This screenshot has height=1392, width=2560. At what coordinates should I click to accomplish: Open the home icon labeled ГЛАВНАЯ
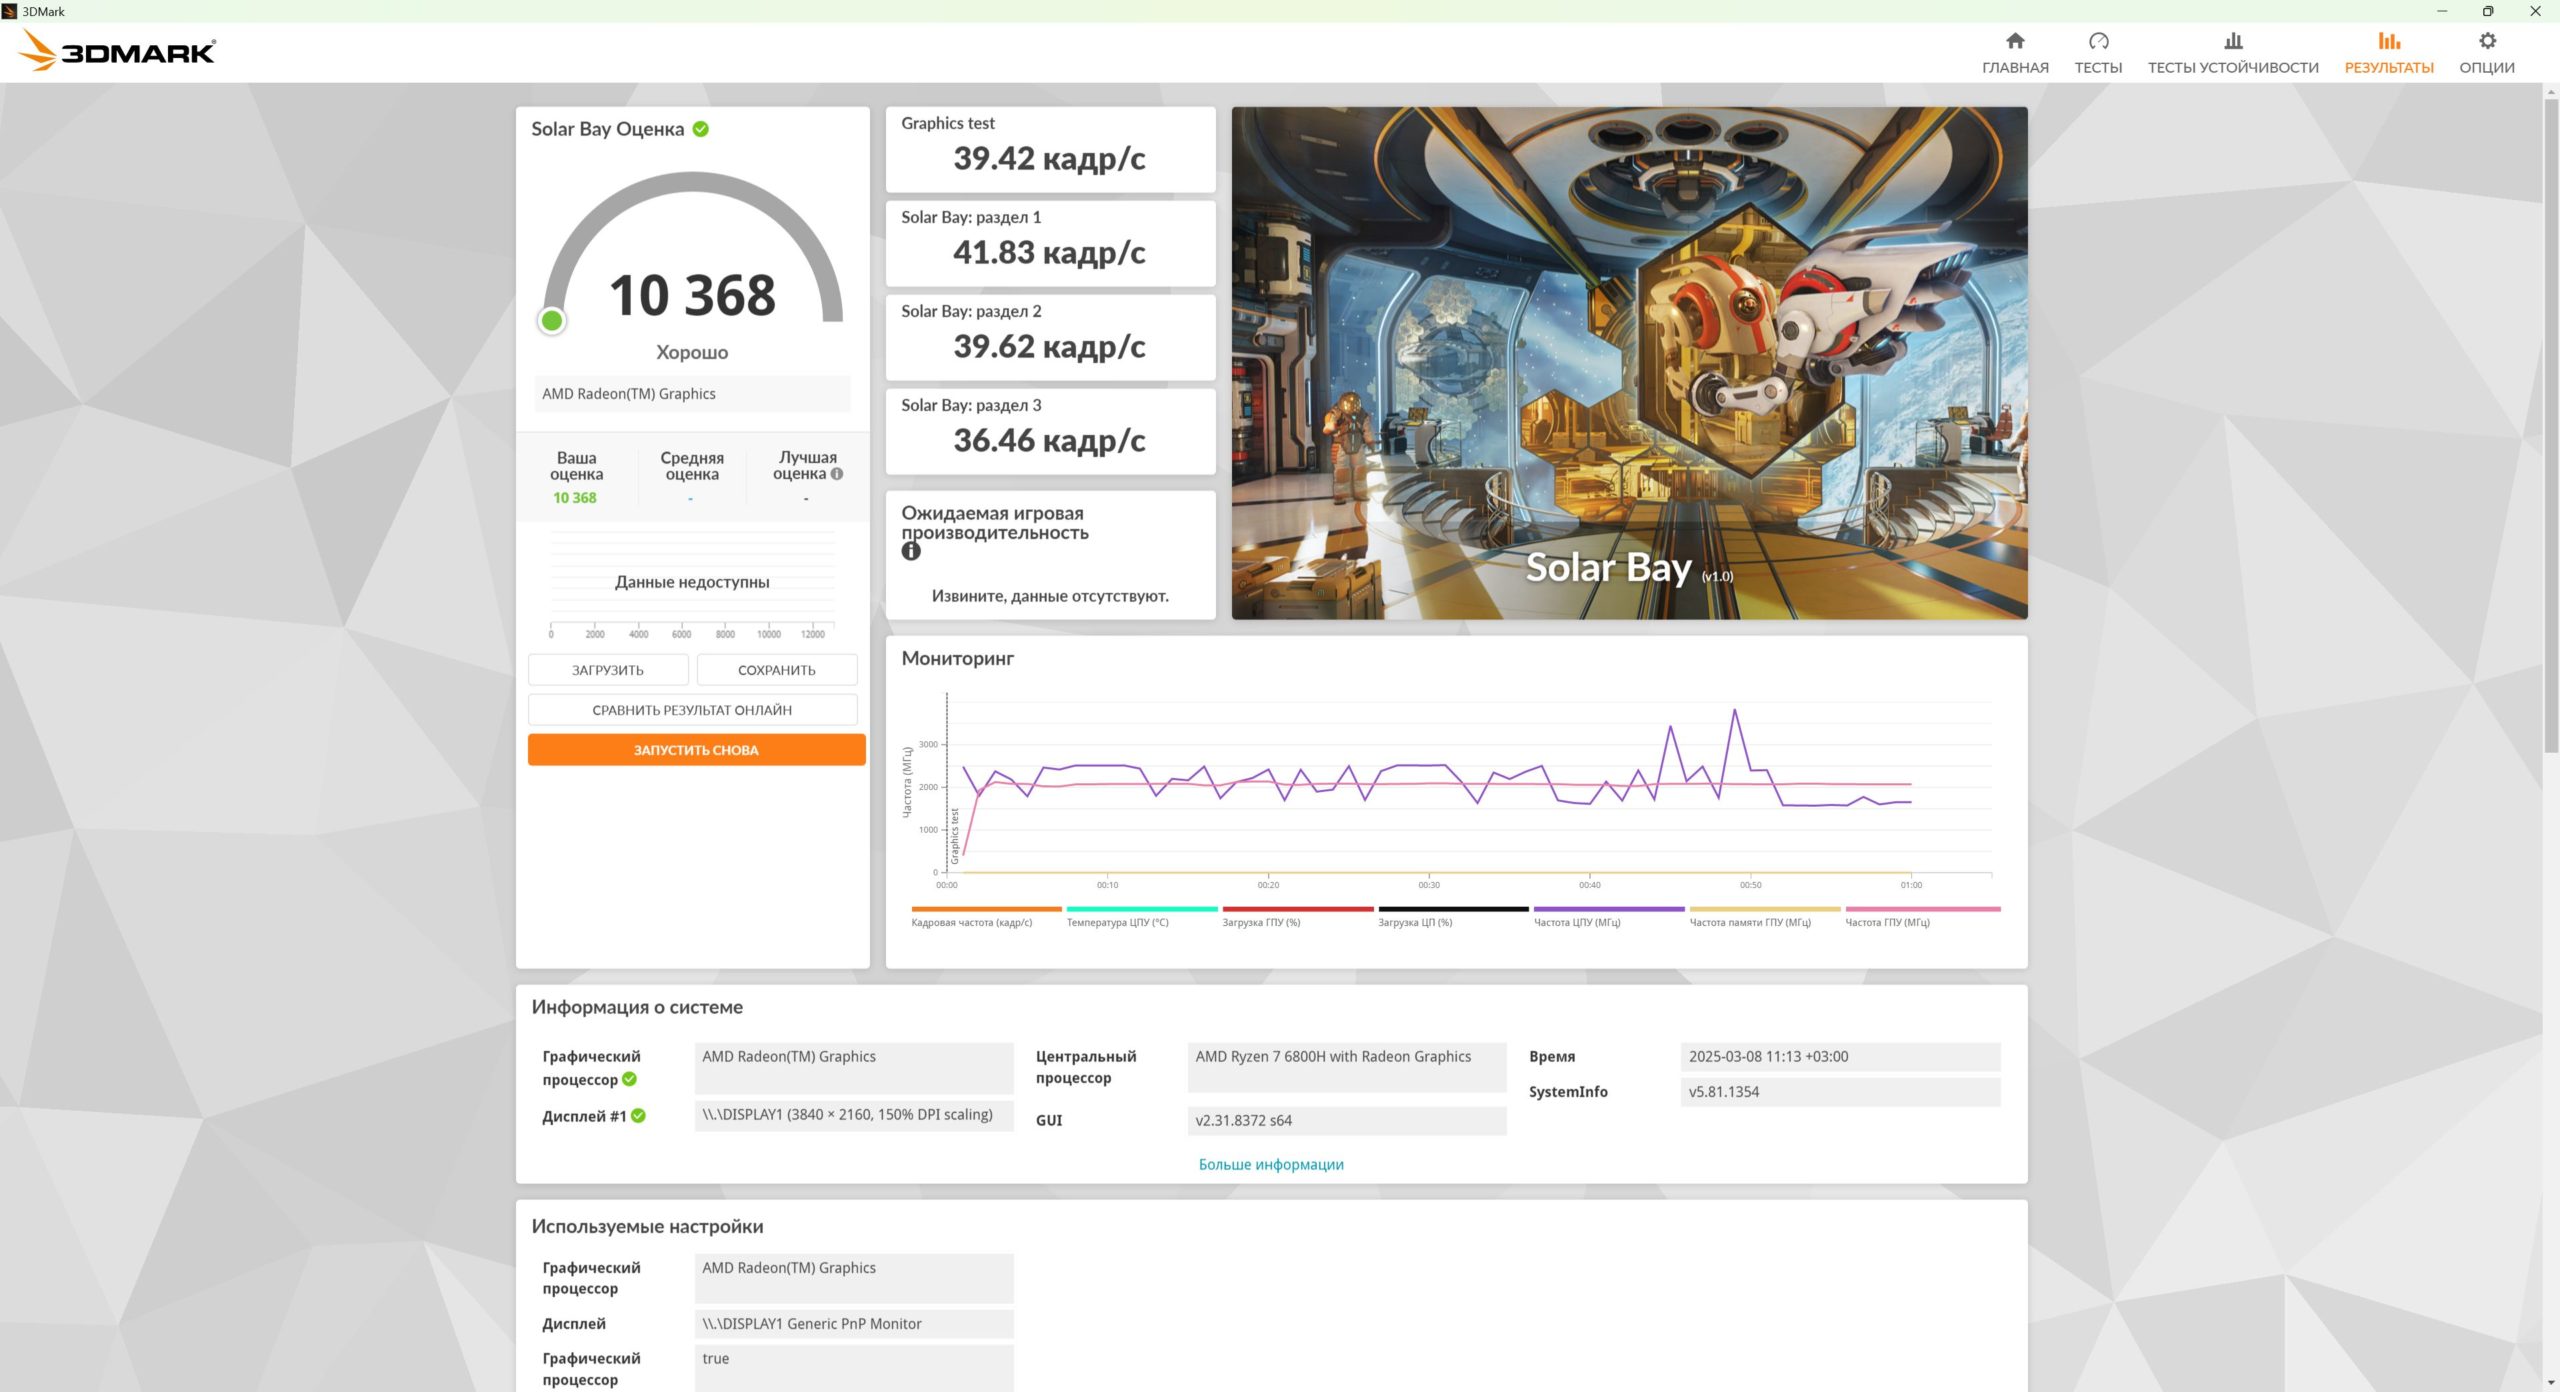tap(2015, 41)
